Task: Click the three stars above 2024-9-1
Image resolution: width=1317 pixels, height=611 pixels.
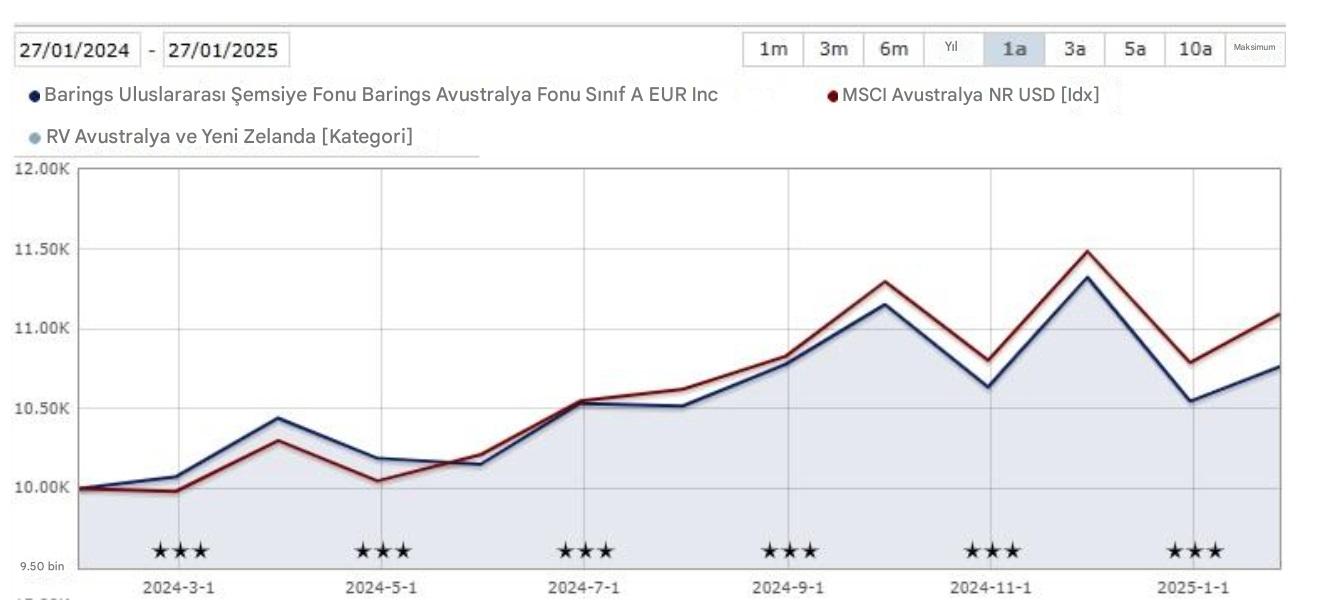Action: point(789,550)
